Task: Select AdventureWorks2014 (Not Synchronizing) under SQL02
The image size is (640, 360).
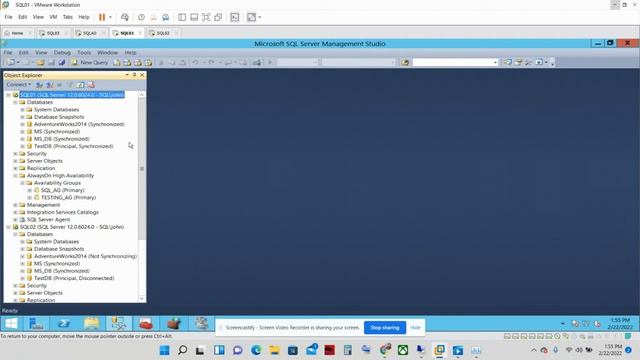Action: (x=85, y=256)
